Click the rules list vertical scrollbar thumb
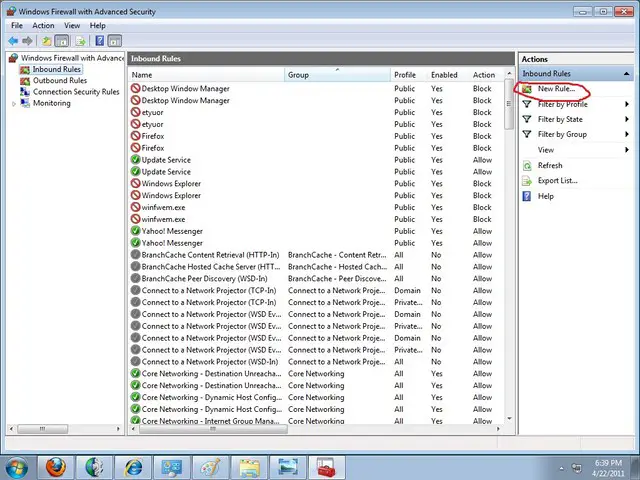Viewport: 640px width, 480px height. pos(509,104)
